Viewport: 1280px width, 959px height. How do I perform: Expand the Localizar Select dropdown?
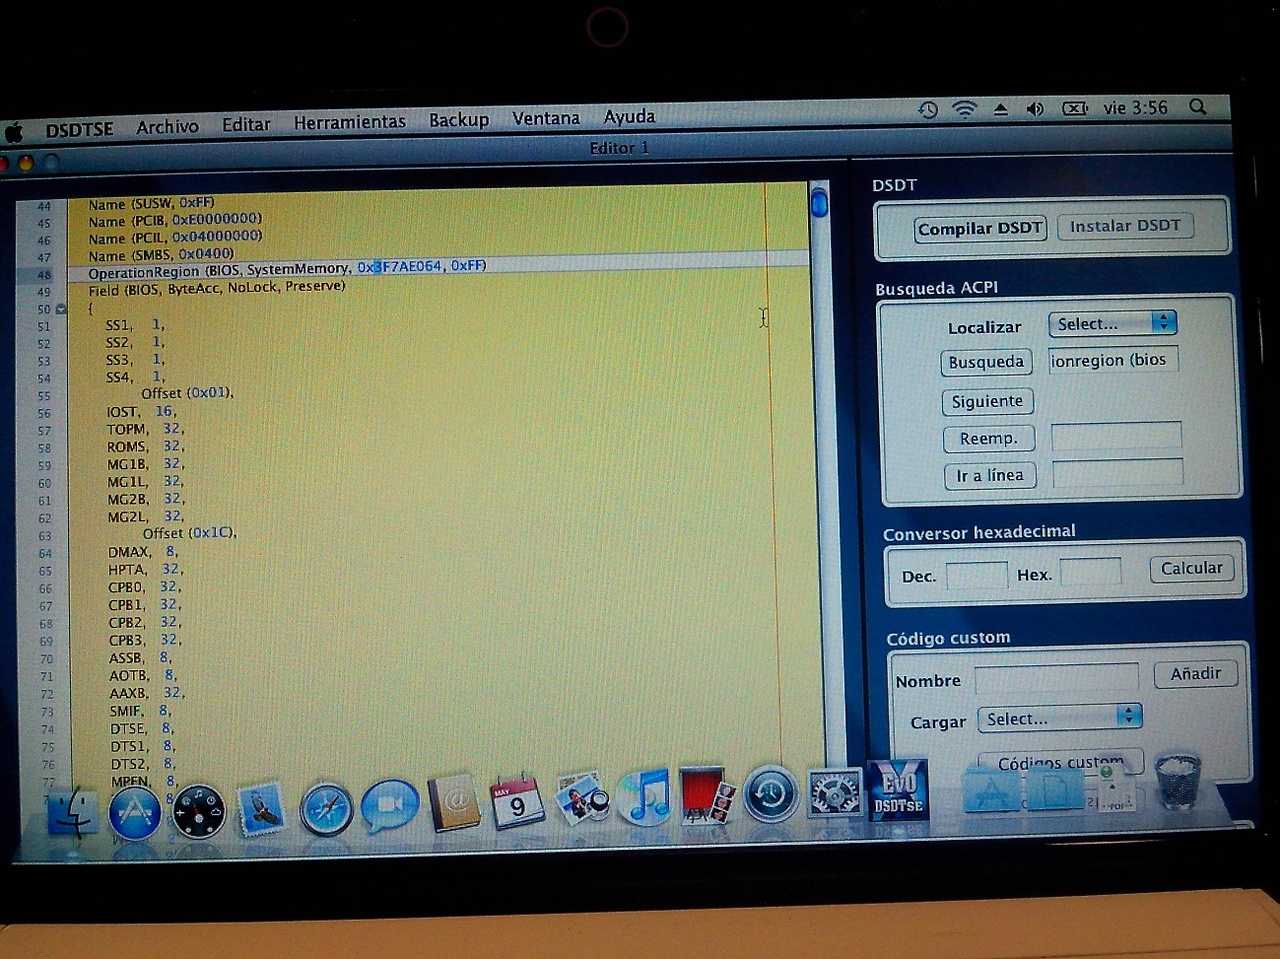[x=1112, y=323]
